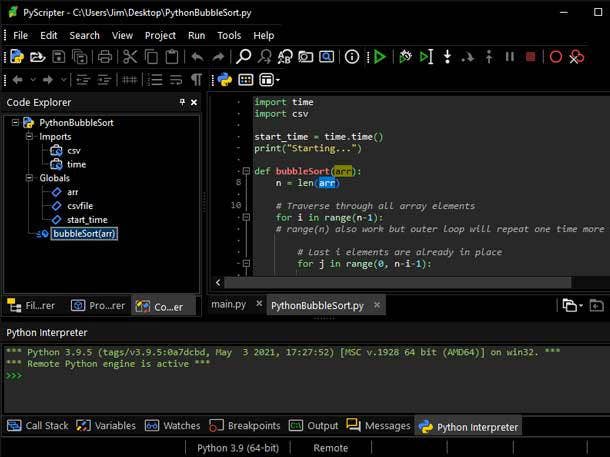Click the Print icon in toolbar
The height and width of the screenshot is (457, 610).
(x=105, y=57)
